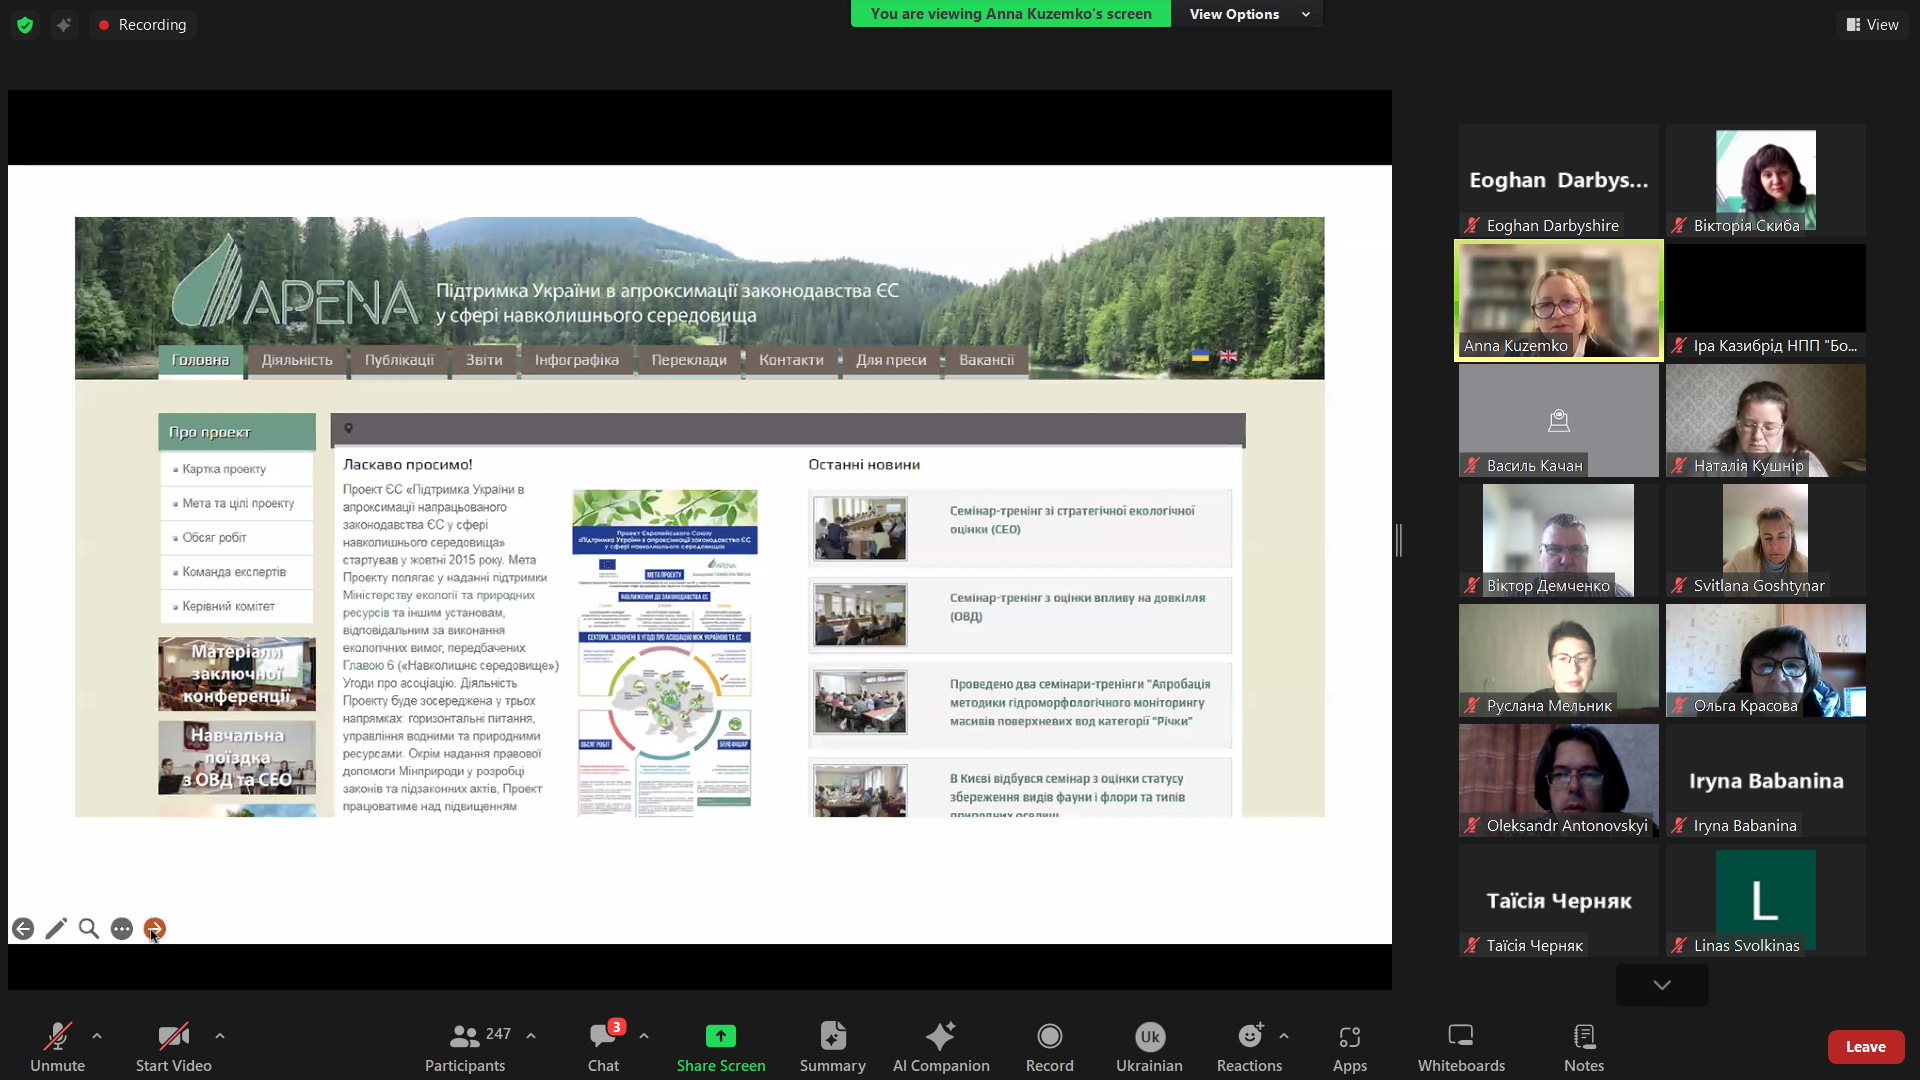This screenshot has width=1920, height=1080.
Task: Open the Apps panel
Action: (1349, 1046)
